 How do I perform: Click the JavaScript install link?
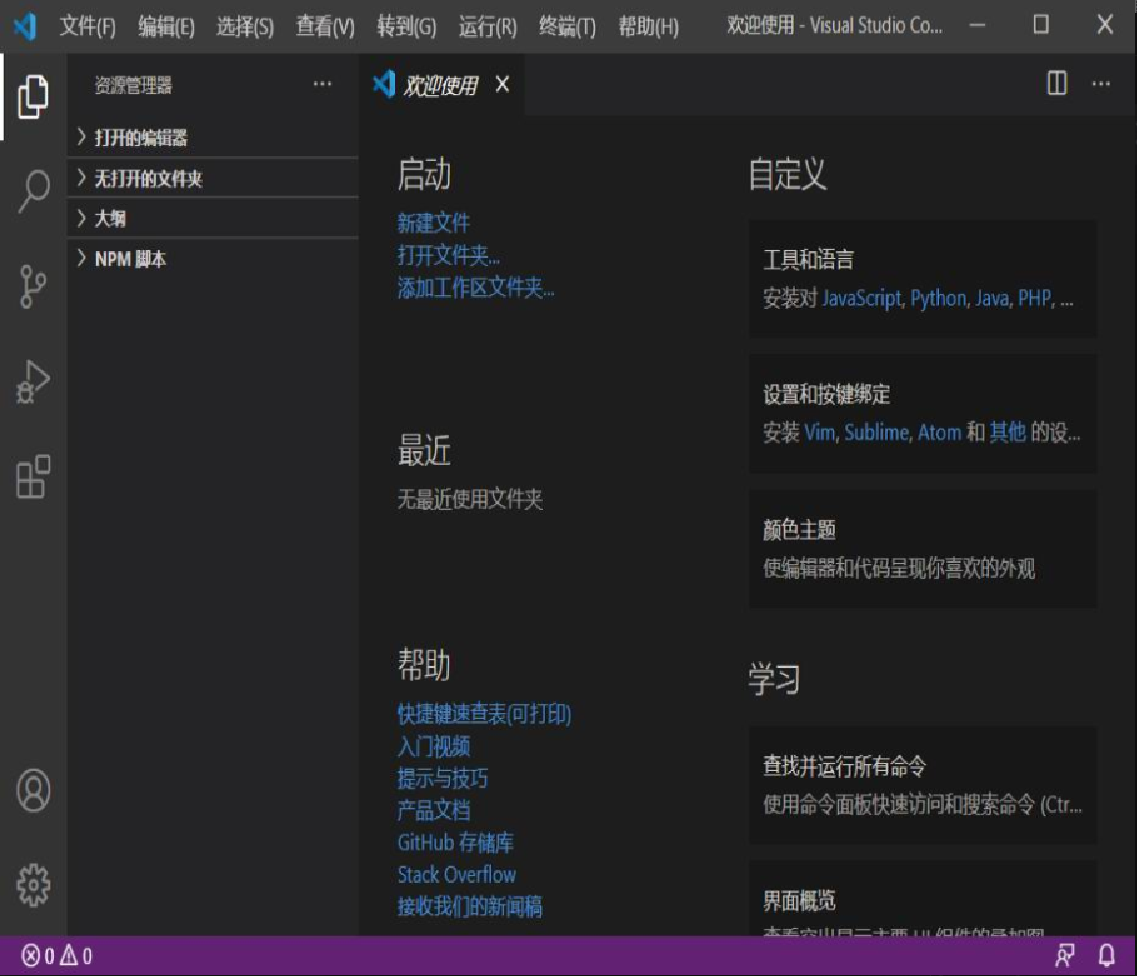coord(862,298)
